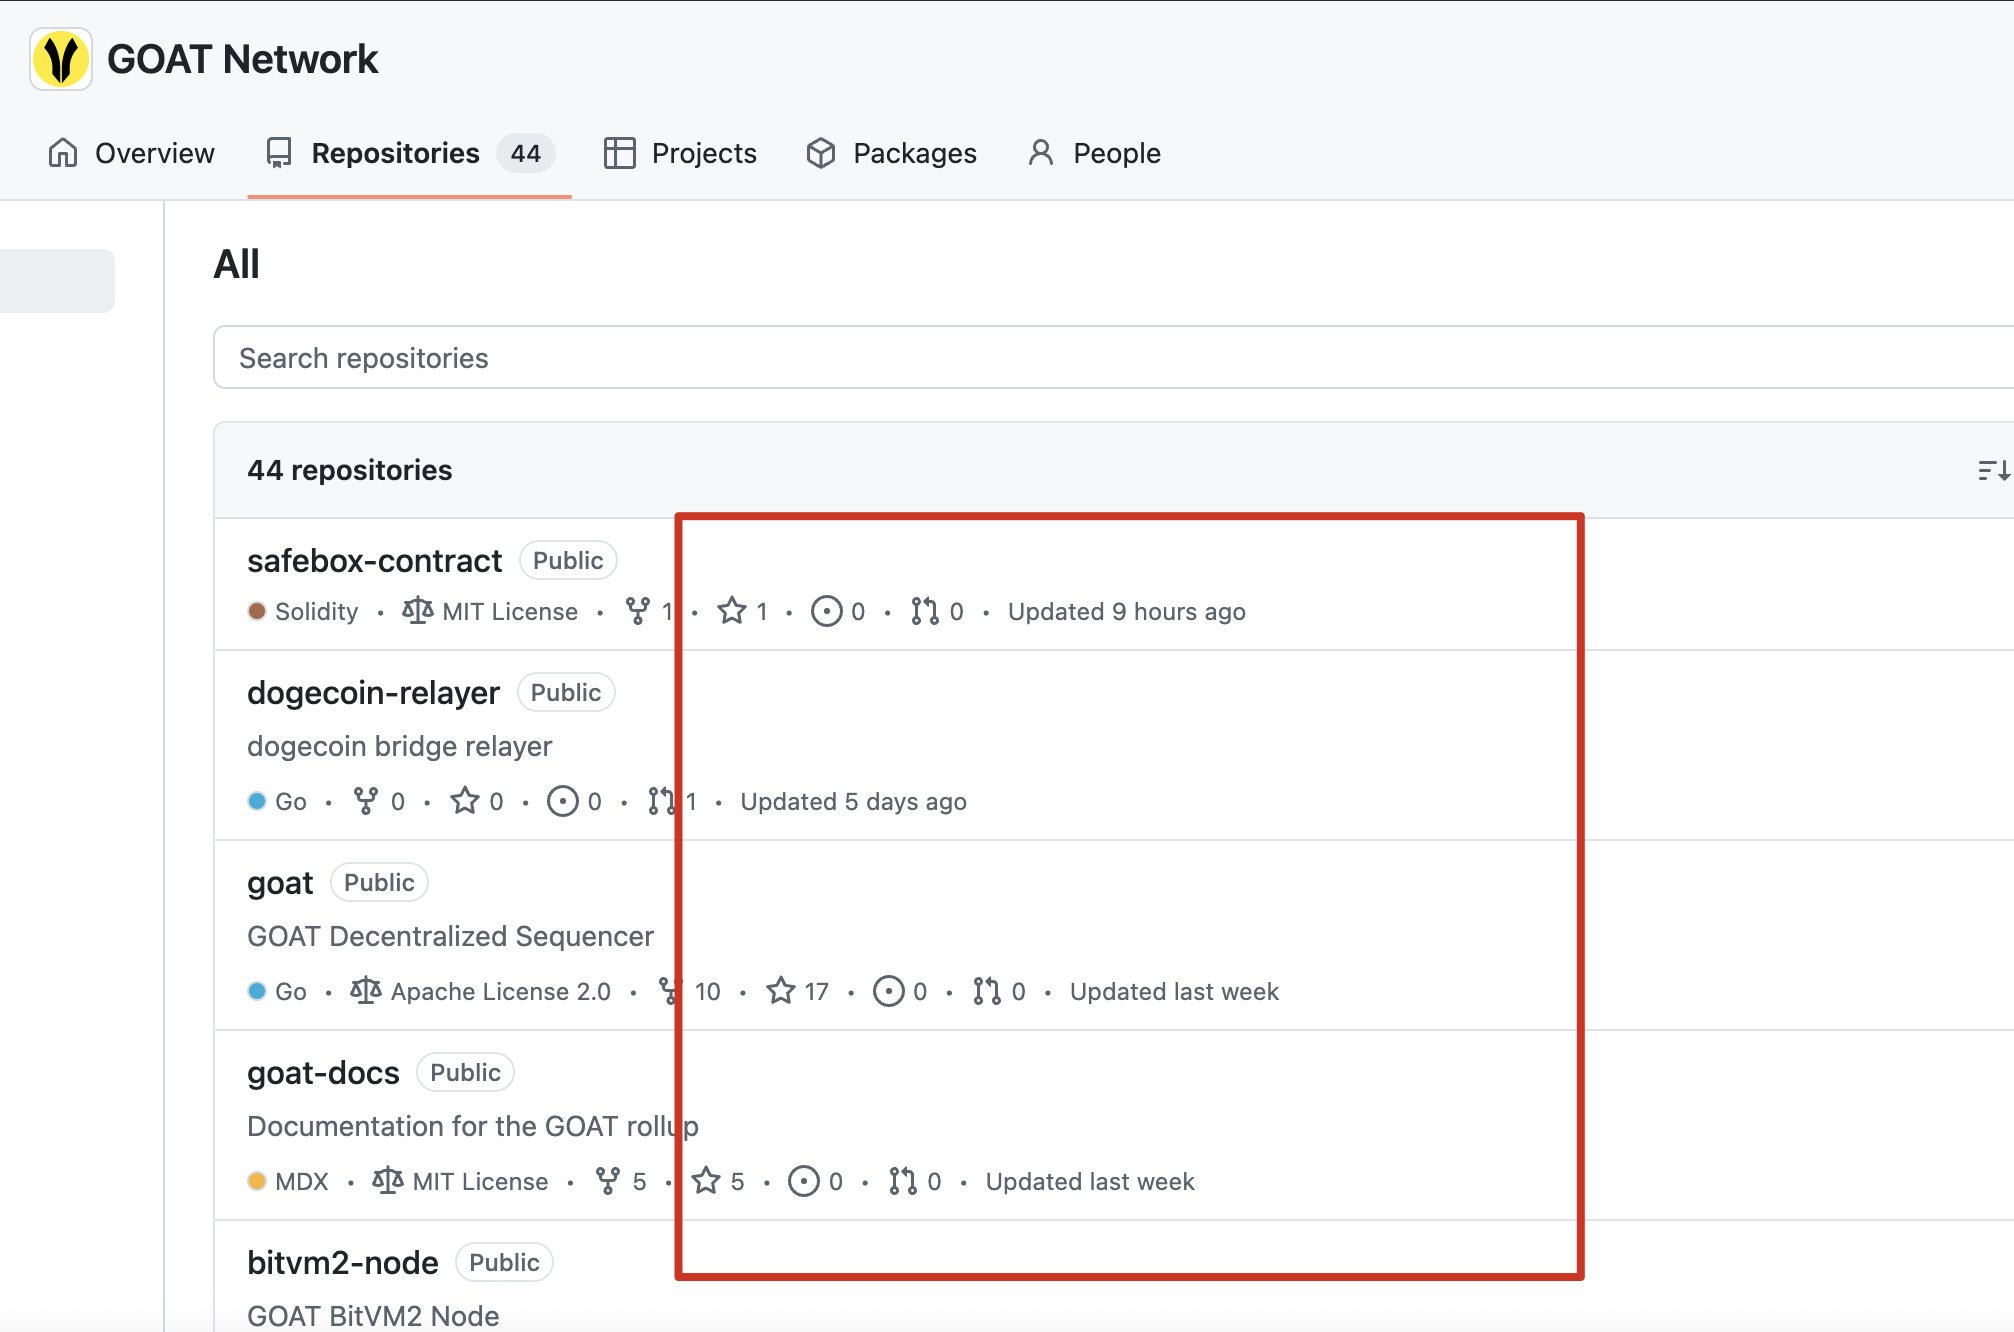Open the safebox-contract repository link
This screenshot has height=1332, width=2014.
[374, 561]
